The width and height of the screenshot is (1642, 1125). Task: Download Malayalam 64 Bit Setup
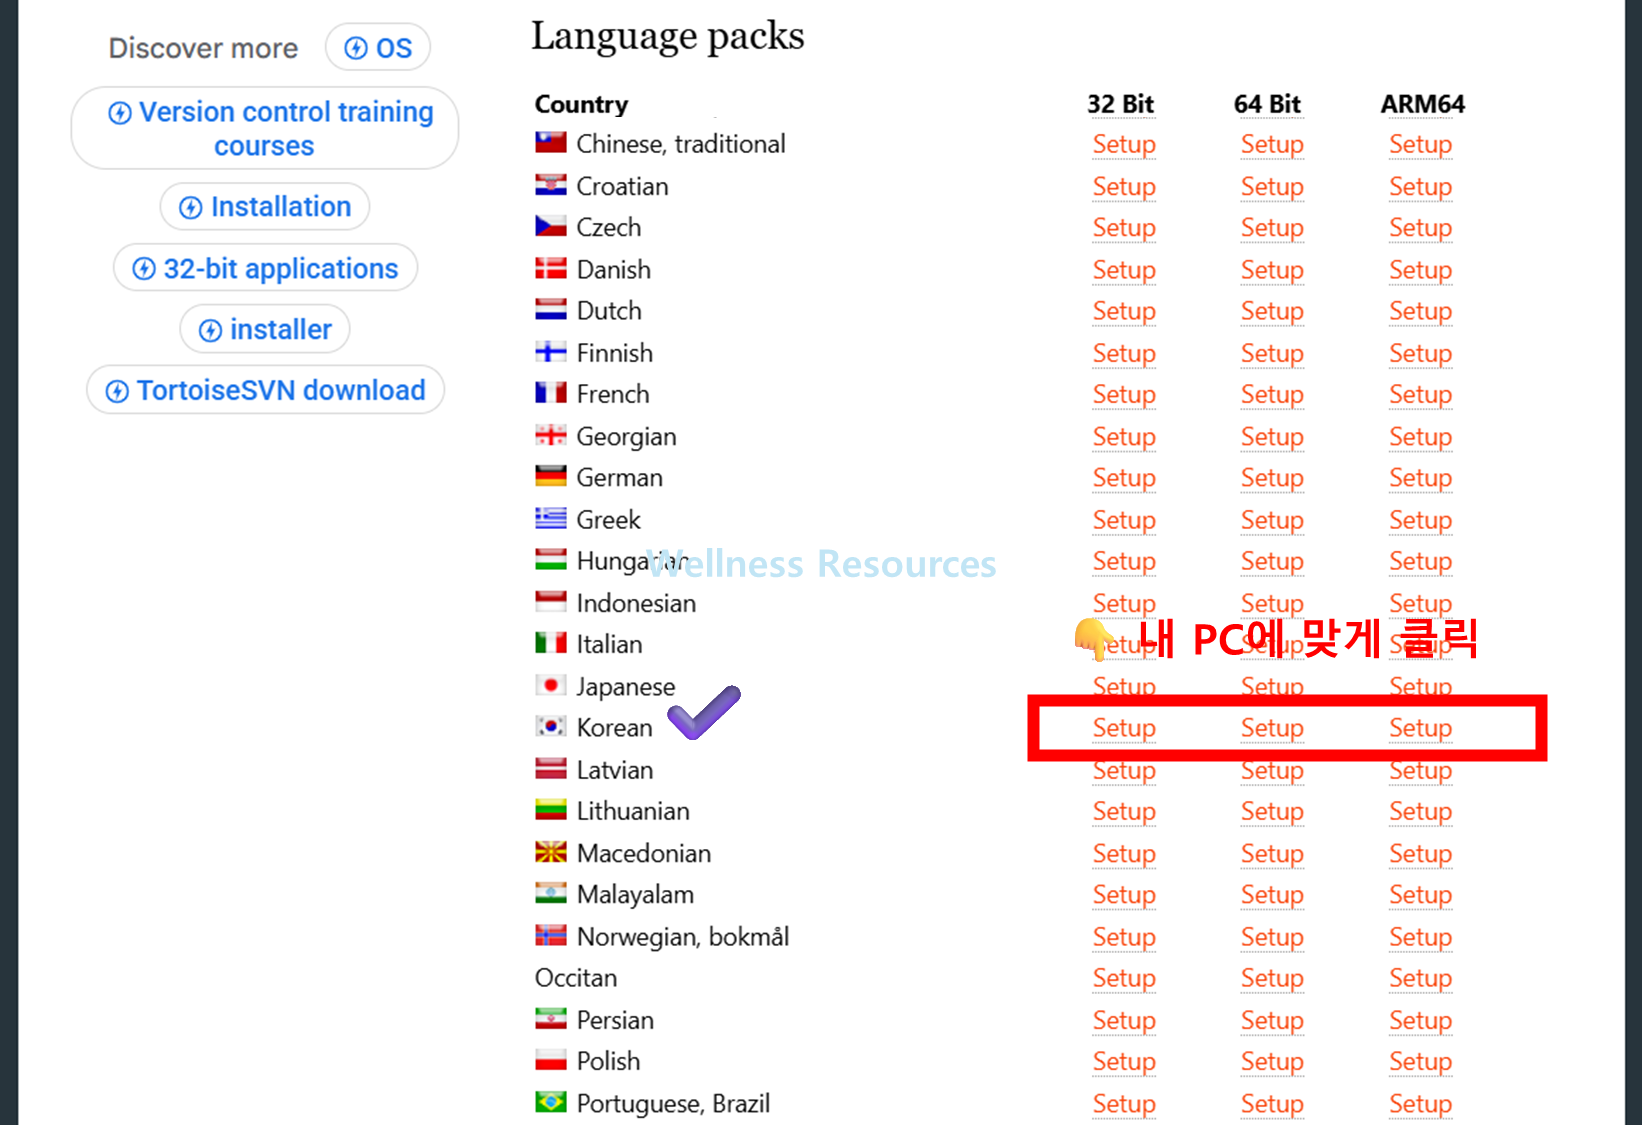click(x=1272, y=894)
